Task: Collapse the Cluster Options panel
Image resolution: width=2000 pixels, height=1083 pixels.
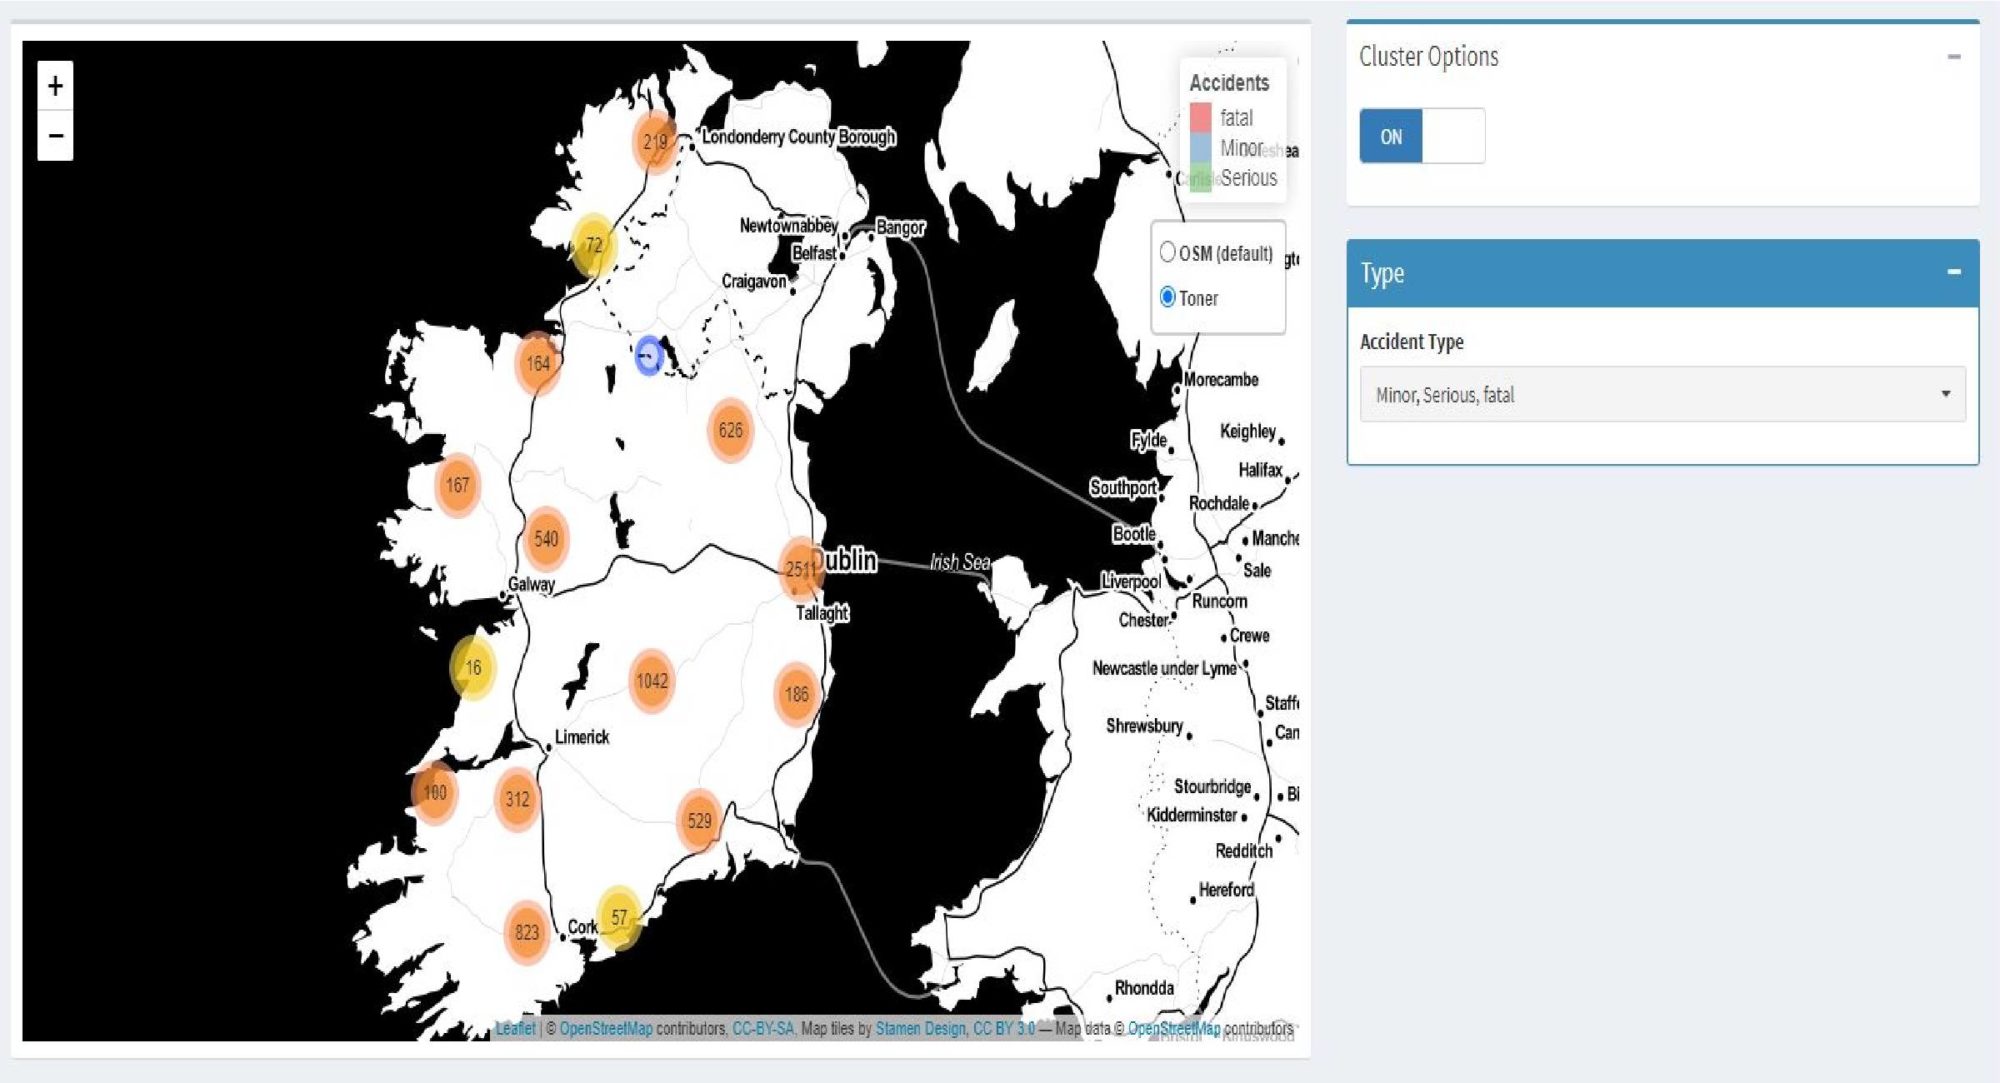Action: coord(1953,57)
